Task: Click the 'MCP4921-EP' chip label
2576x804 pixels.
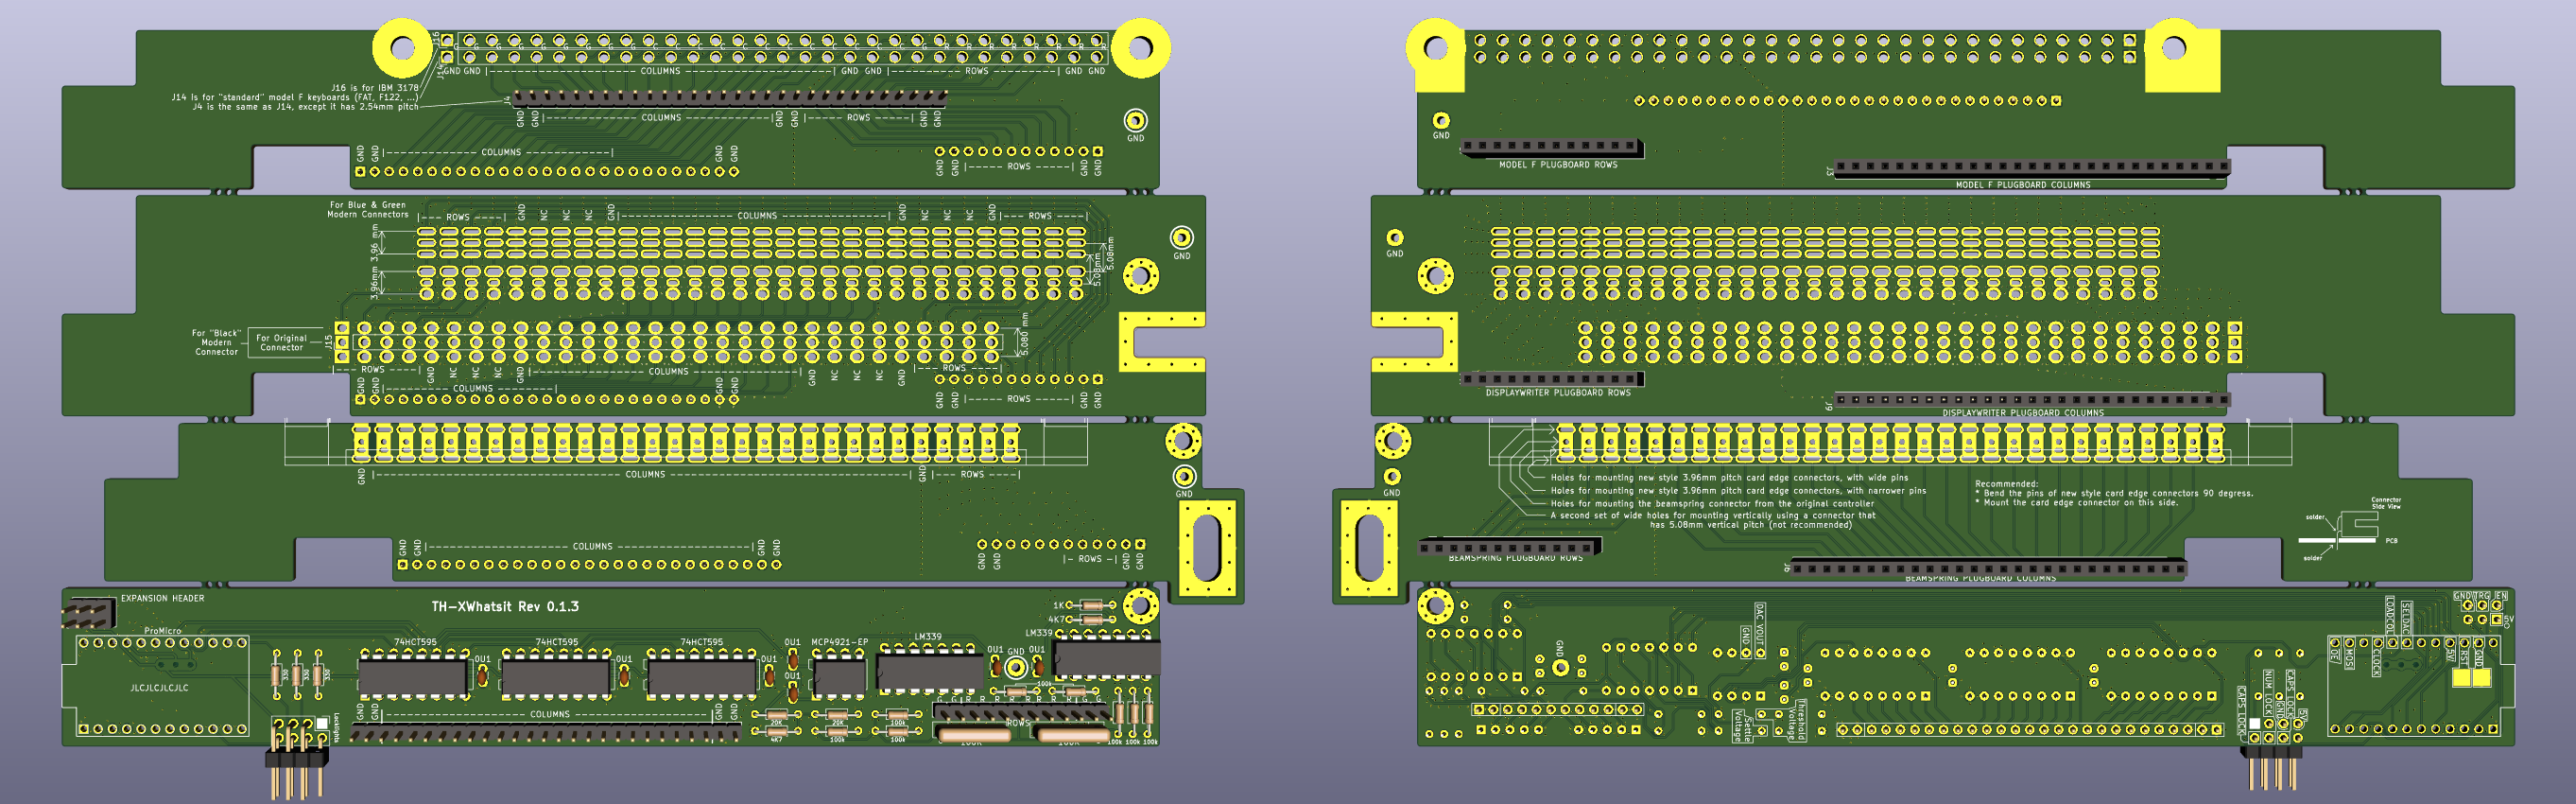Action: pyautogui.click(x=840, y=643)
